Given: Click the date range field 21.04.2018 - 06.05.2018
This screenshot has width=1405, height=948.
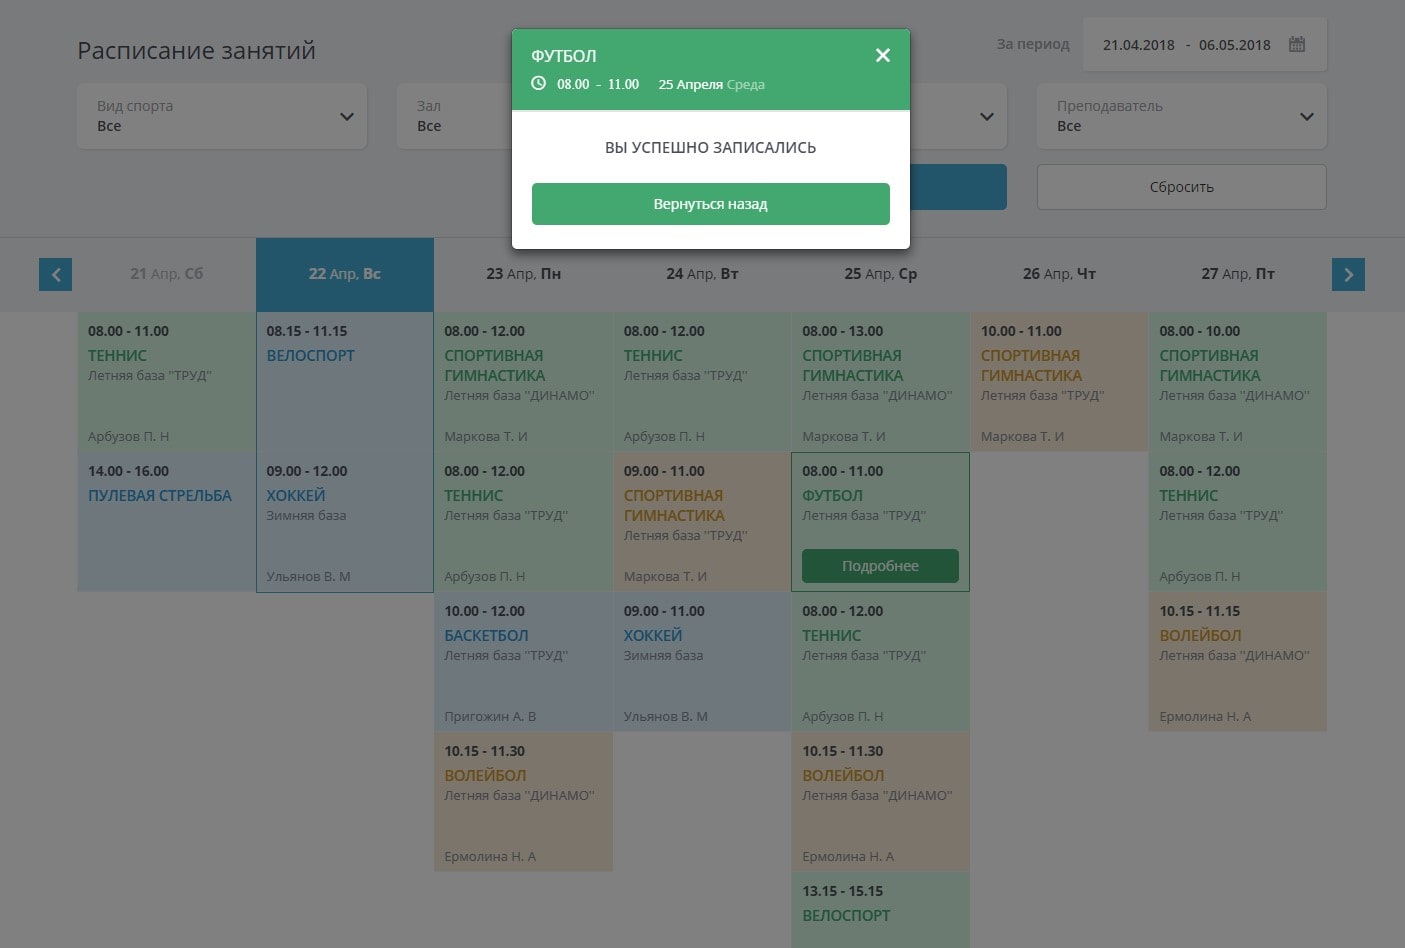Looking at the screenshot, I should [1186, 45].
